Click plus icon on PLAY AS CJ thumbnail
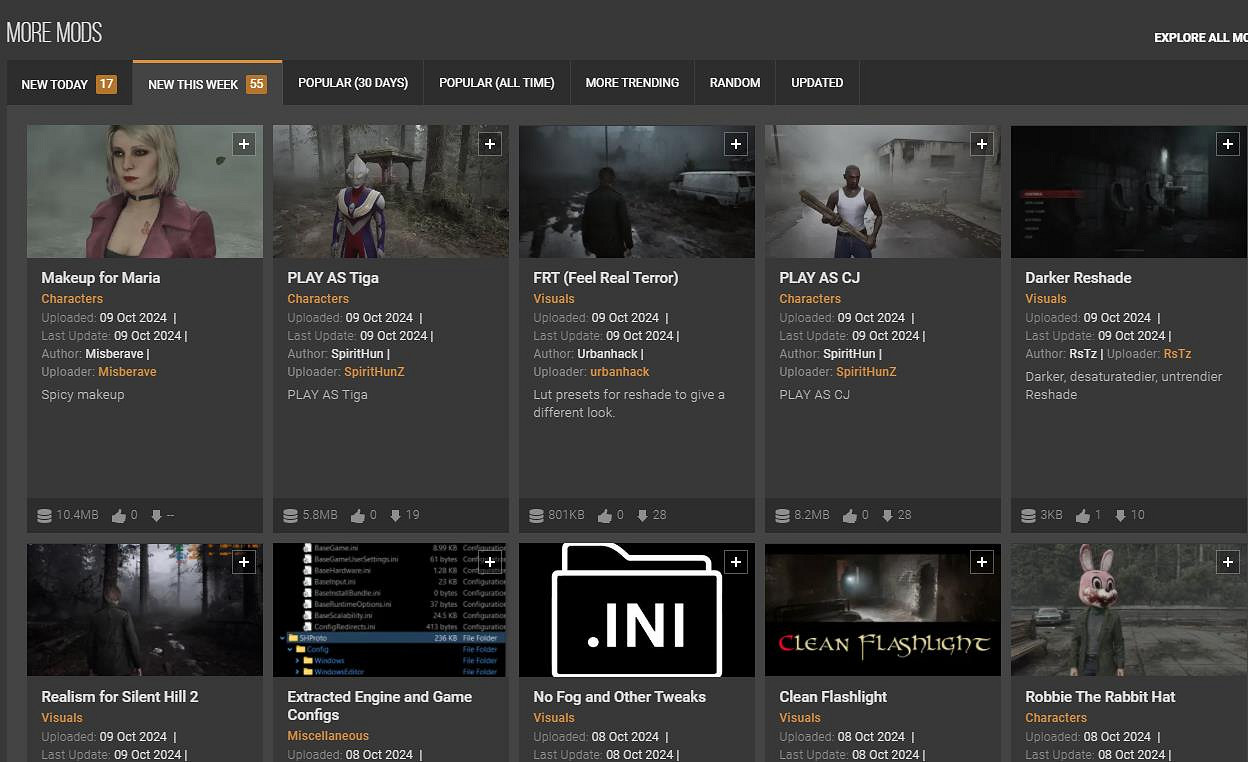 tap(982, 144)
